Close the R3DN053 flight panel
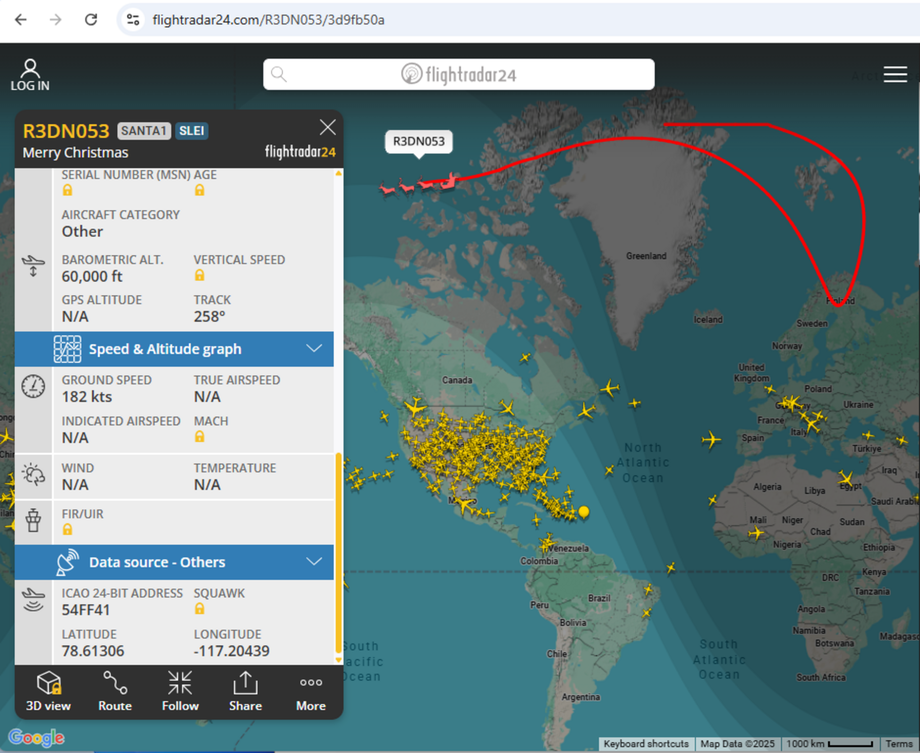The width and height of the screenshot is (920, 753). tap(327, 127)
